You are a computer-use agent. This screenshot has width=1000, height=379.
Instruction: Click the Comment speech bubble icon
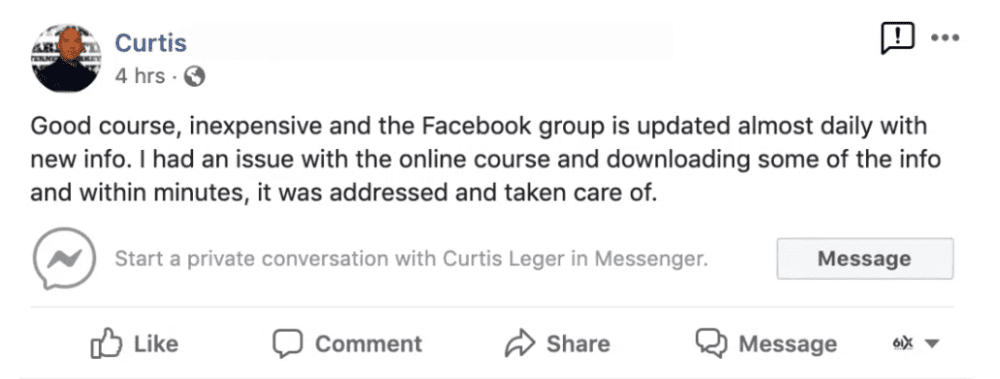click(x=287, y=343)
